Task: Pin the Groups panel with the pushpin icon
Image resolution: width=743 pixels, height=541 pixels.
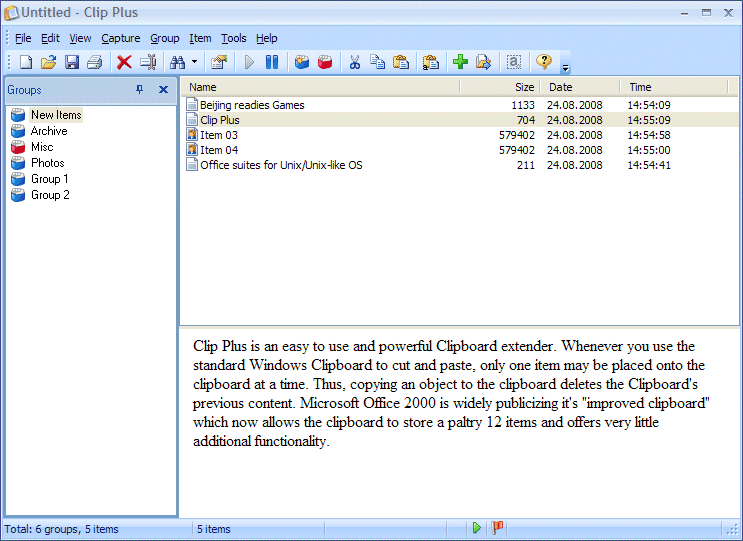Action: [x=139, y=89]
